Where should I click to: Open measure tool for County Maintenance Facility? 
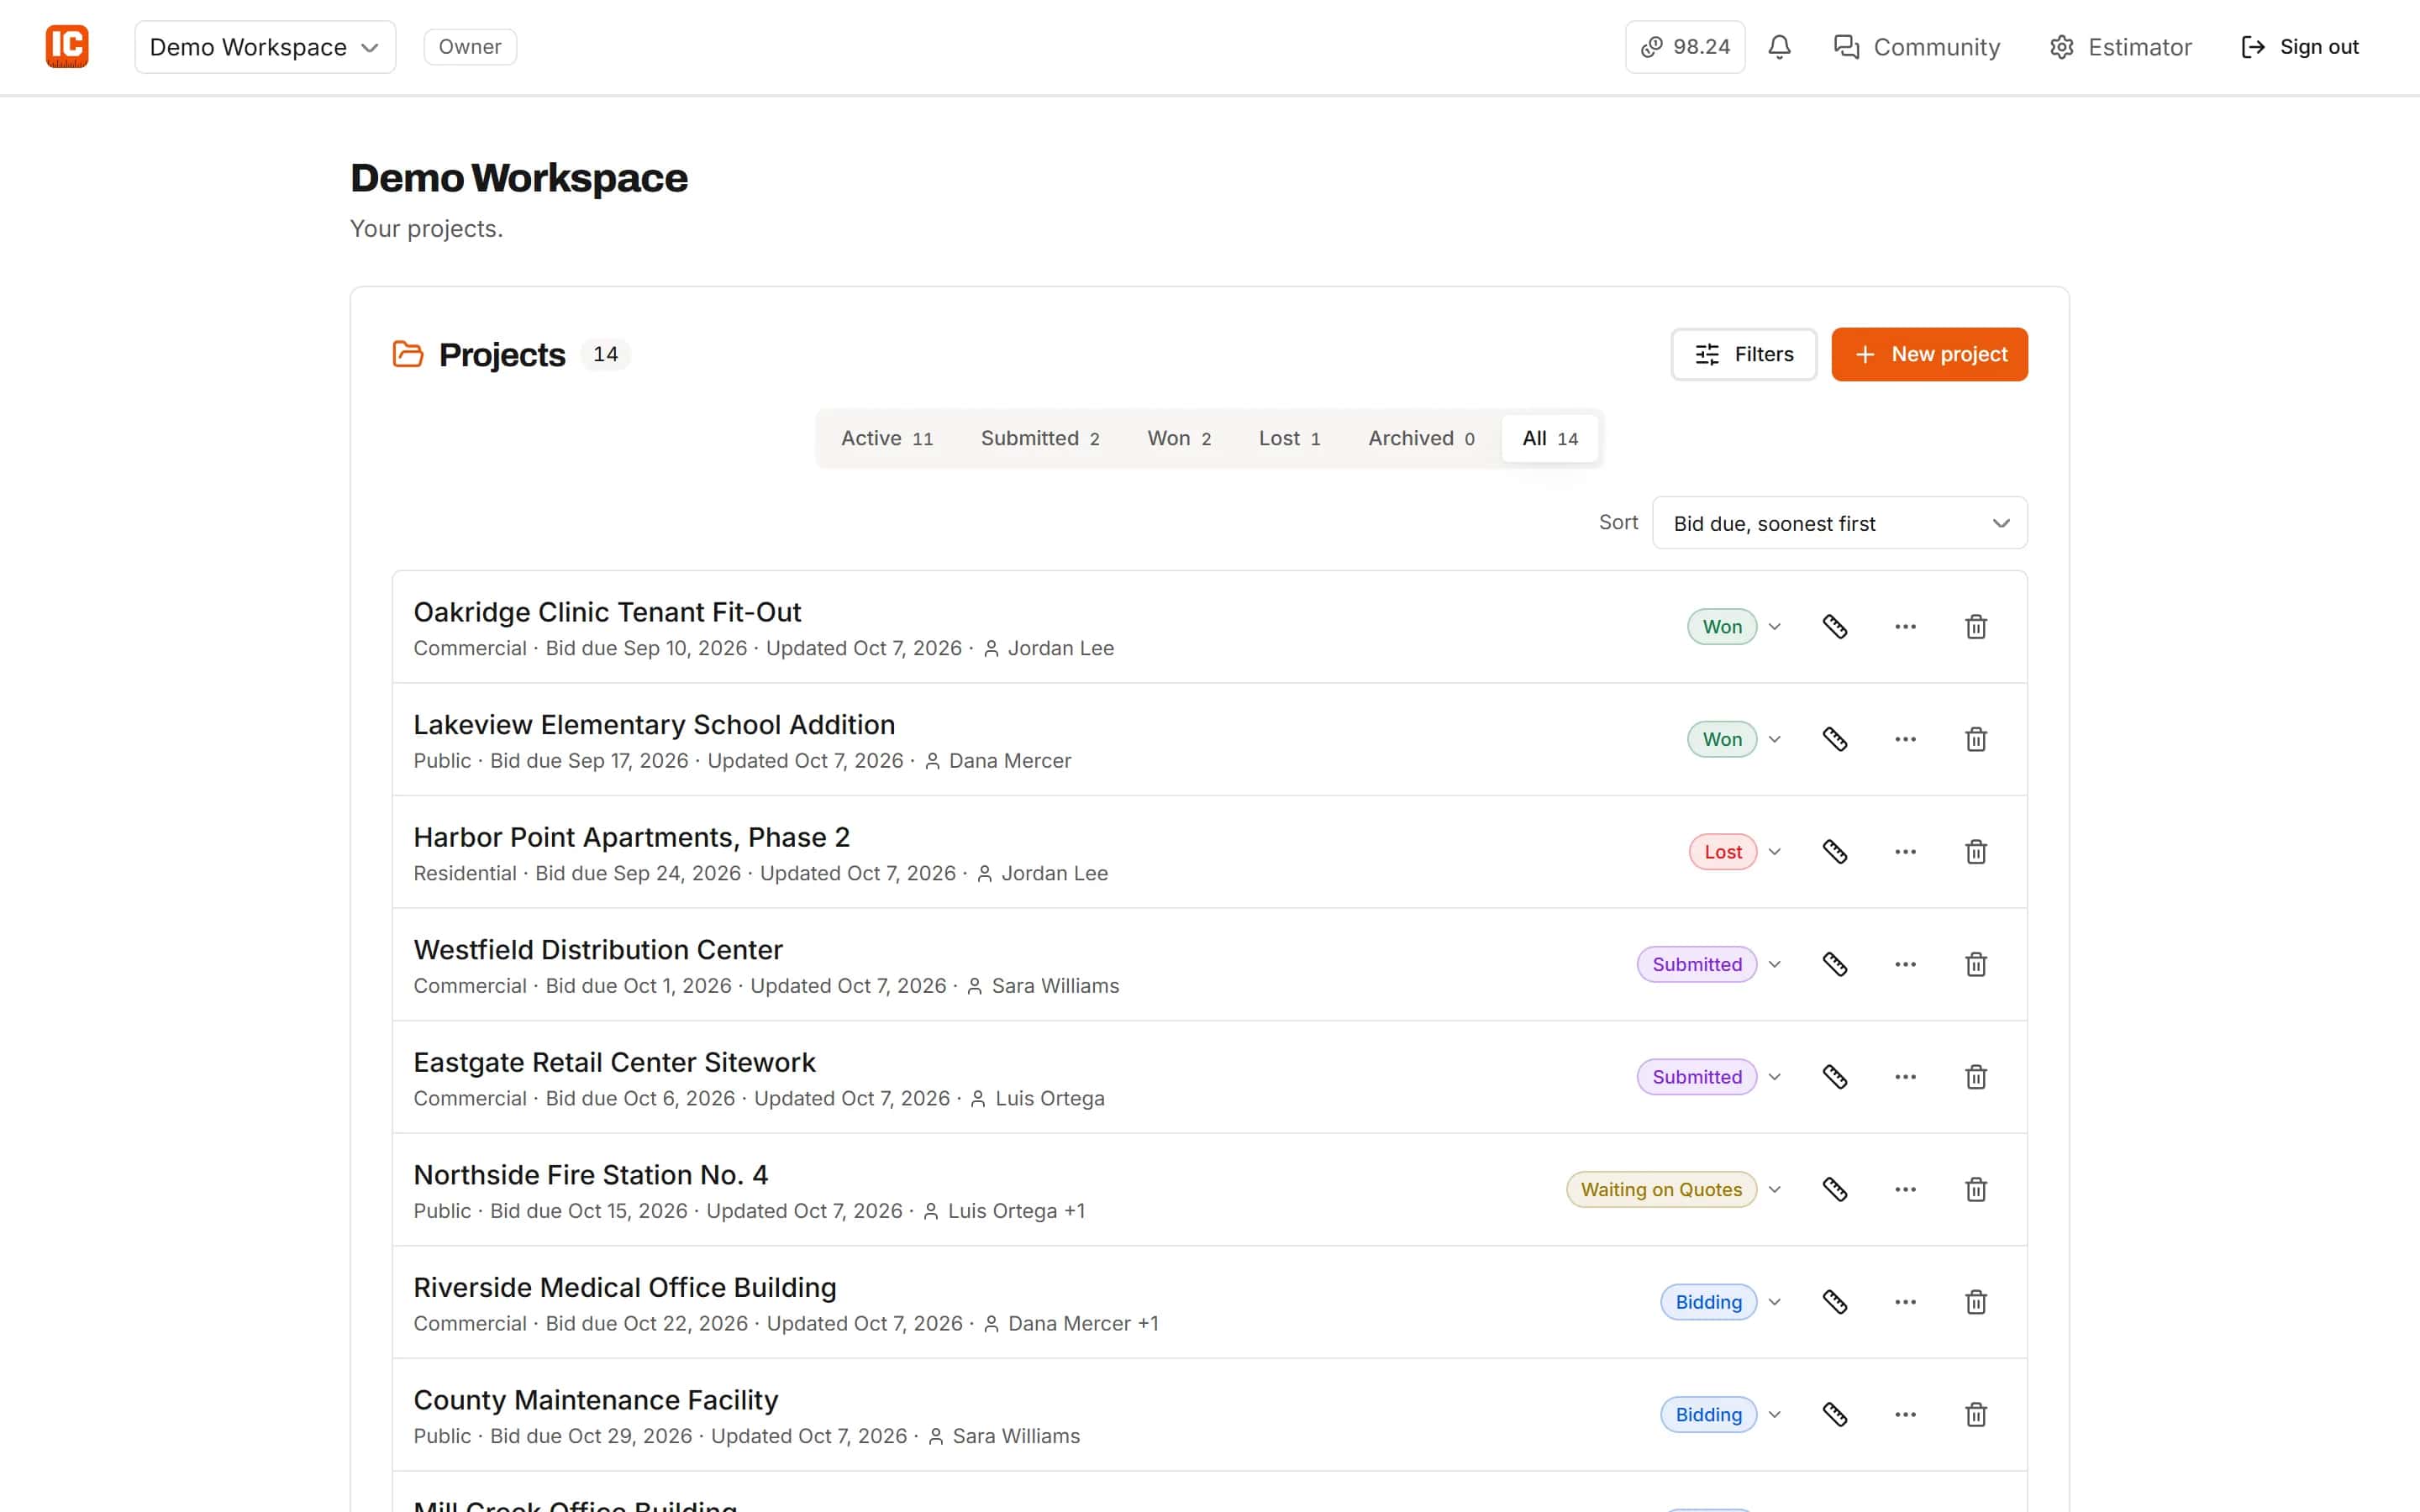(x=1834, y=1414)
